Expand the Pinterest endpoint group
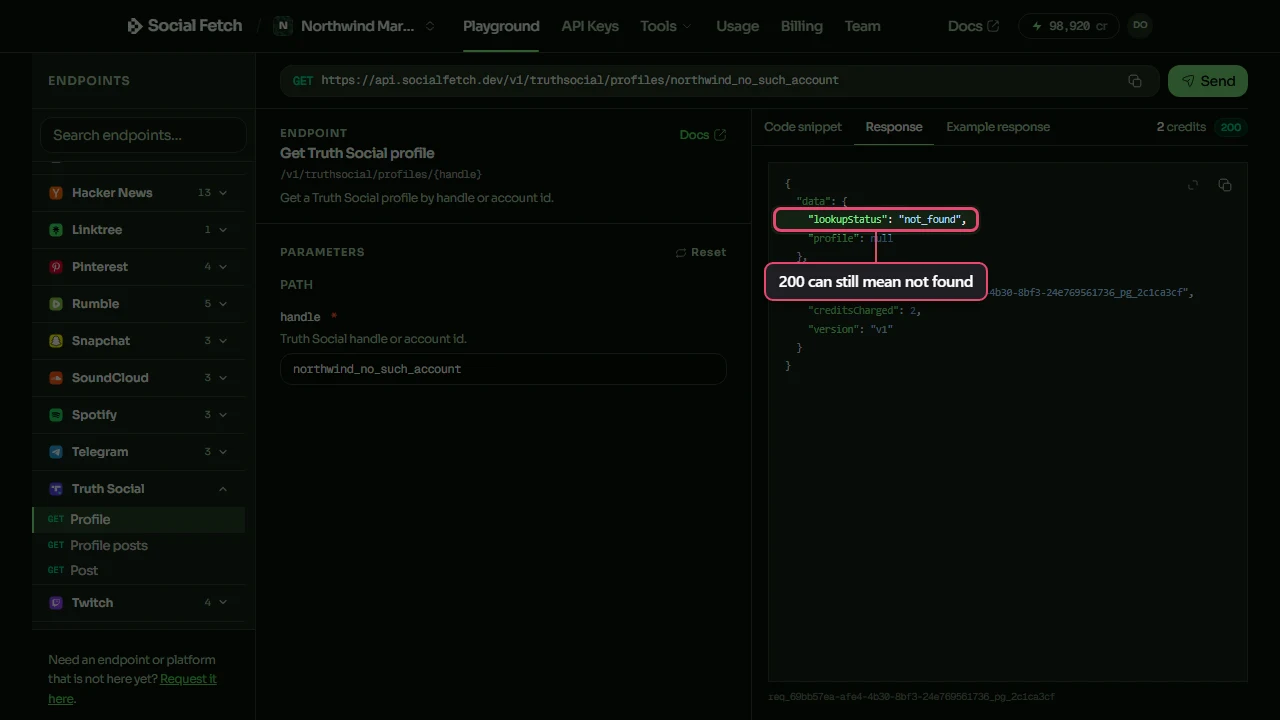Image resolution: width=1280 pixels, height=720 pixels. [x=138, y=266]
